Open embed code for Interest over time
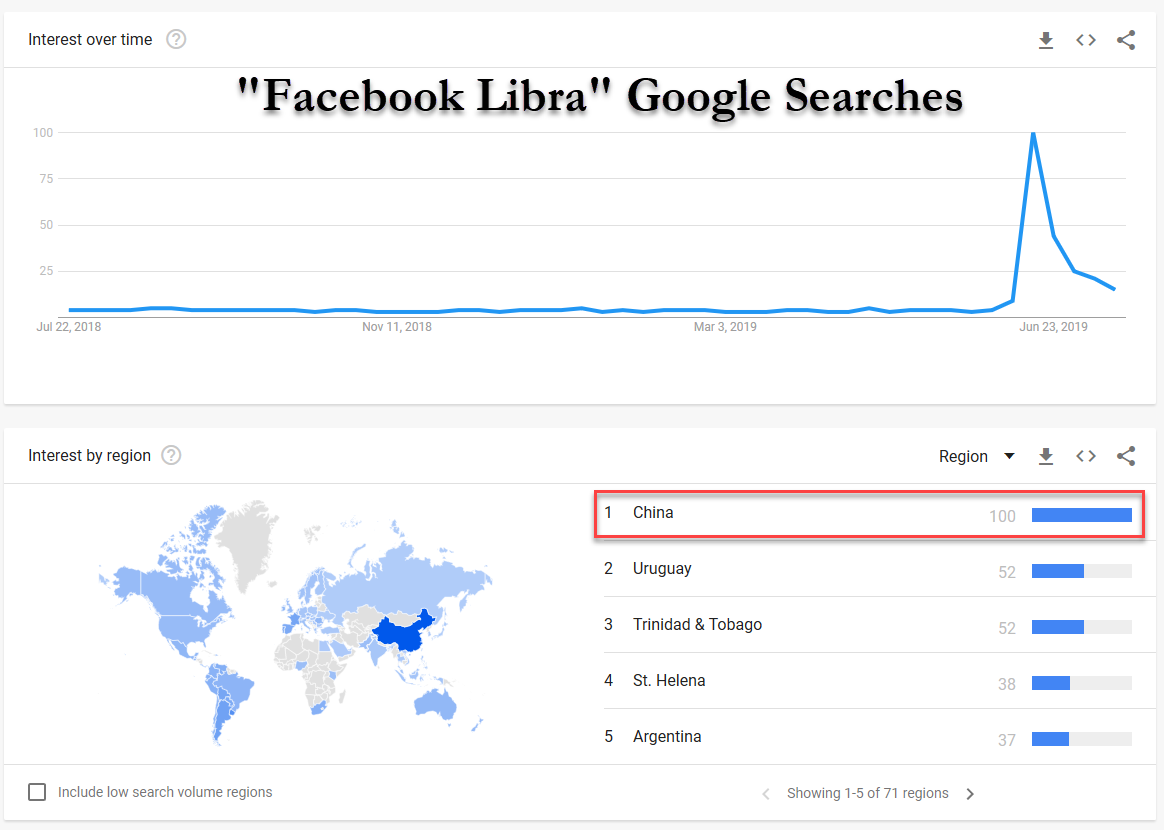The height and width of the screenshot is (830, 1164). click(x=1085, y=40)
